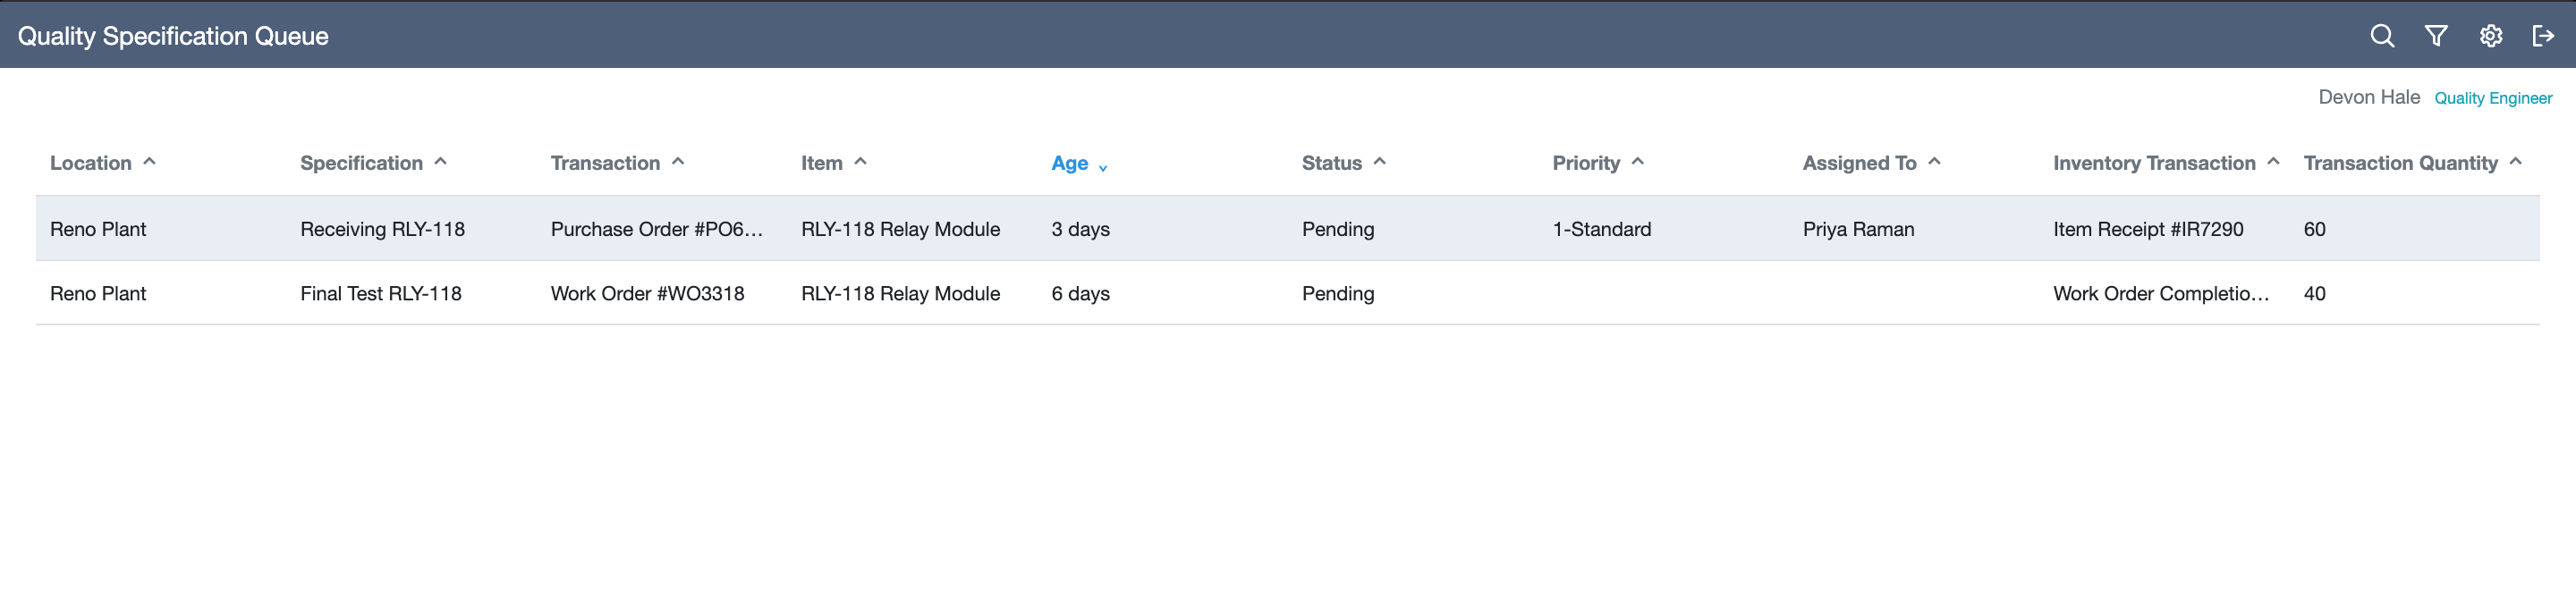Open the filter funnel icon
This screenshot has width=2576, height=590.
2436,36
